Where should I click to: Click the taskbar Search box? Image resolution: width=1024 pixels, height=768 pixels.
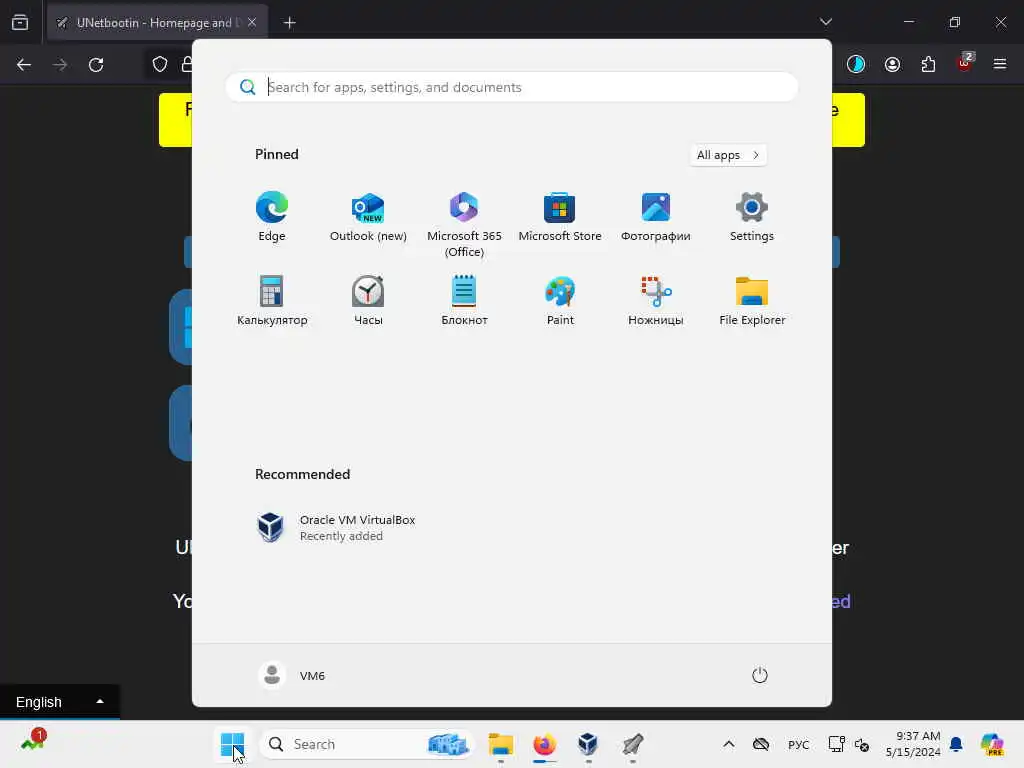click(x=367, y=744)
